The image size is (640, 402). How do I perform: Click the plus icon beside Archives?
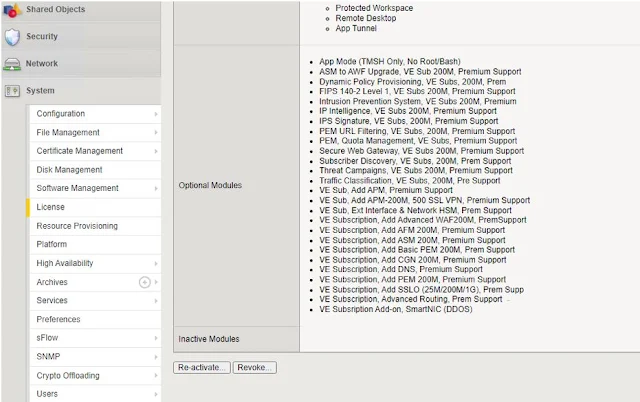[x=144, y=283]
